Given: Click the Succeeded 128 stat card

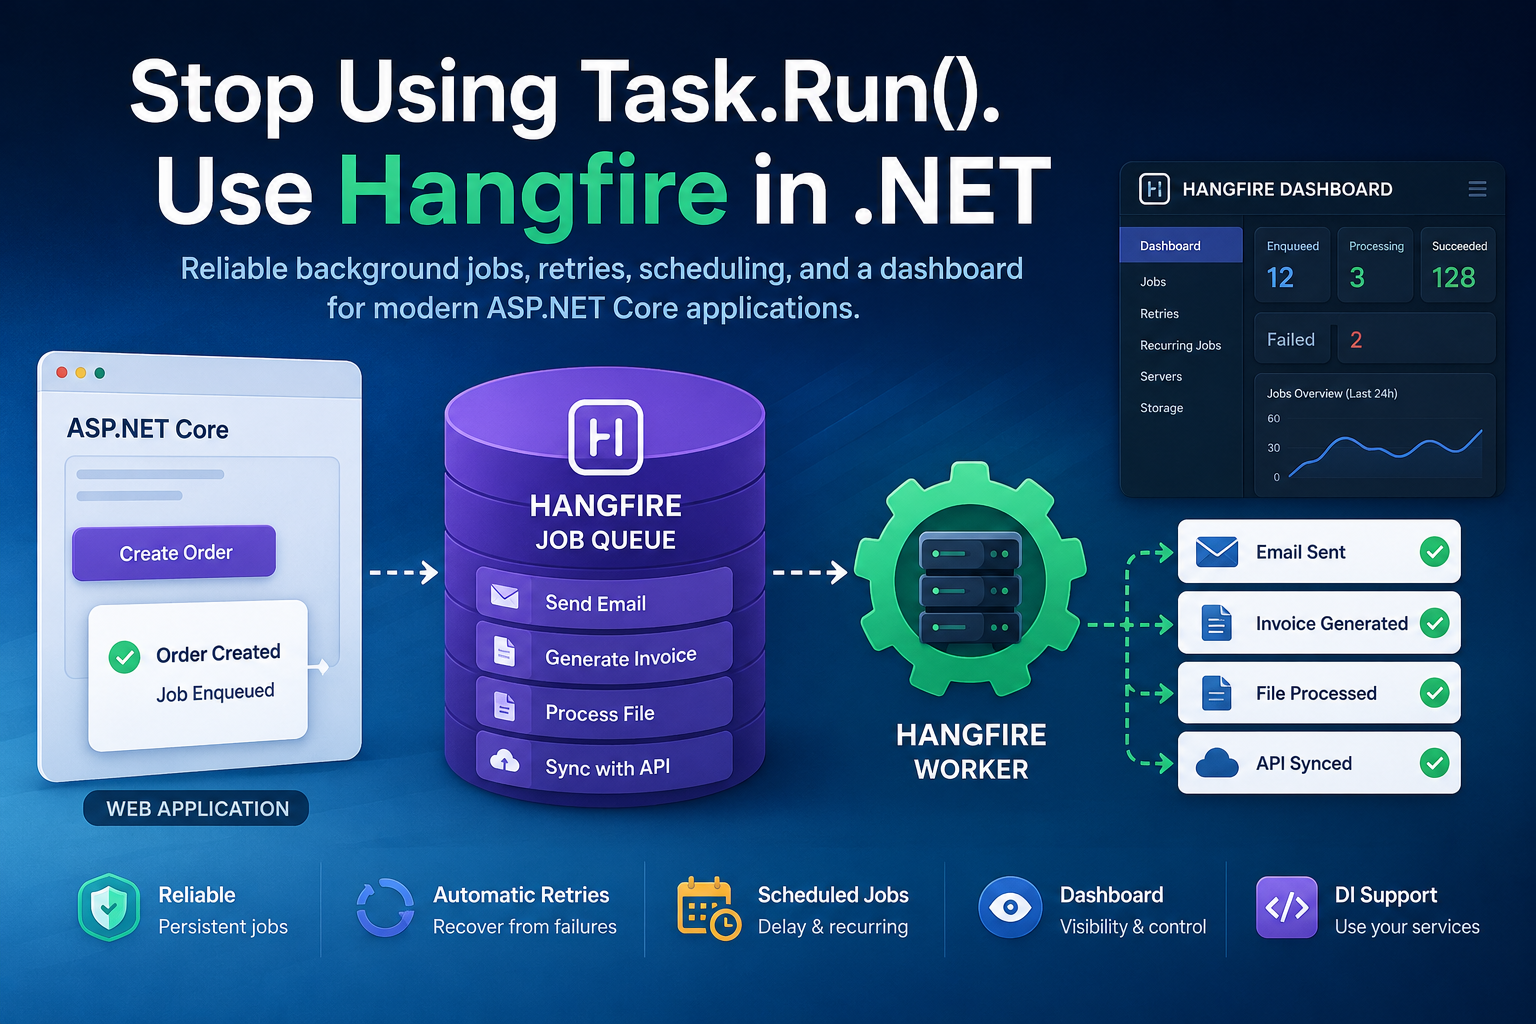Looking at the screenshot, I should 1458,265.
